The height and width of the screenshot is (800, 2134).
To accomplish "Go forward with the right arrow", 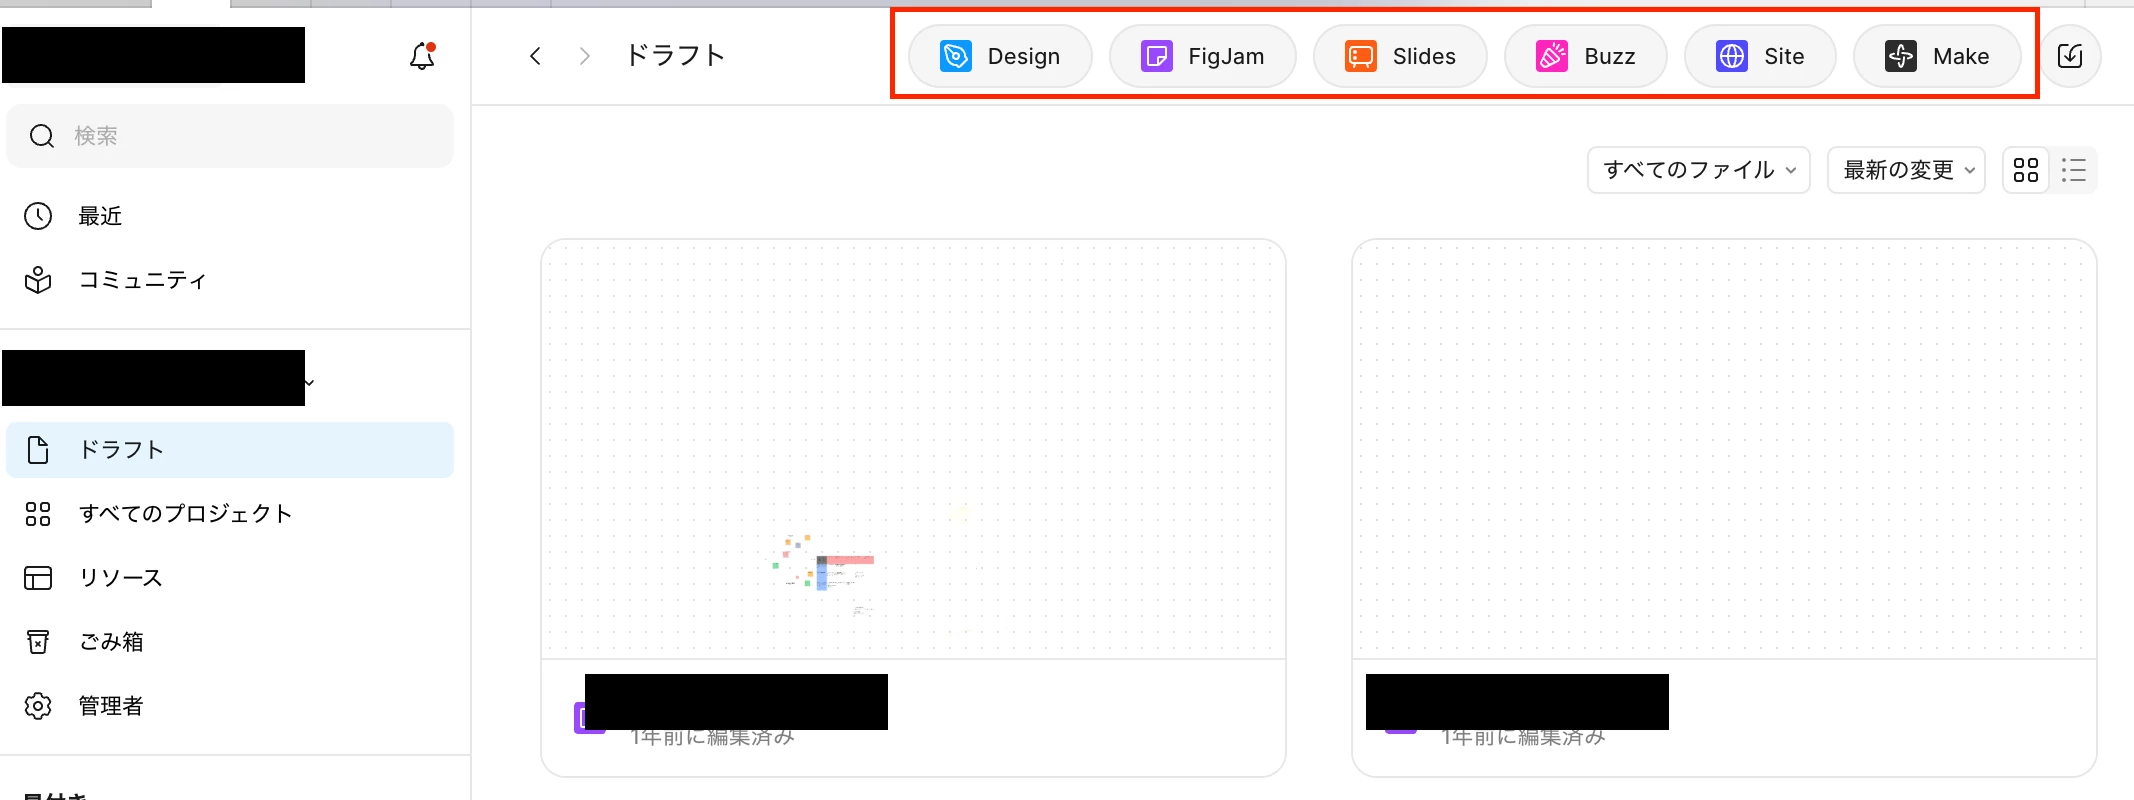I will click(x=585, y=56).
